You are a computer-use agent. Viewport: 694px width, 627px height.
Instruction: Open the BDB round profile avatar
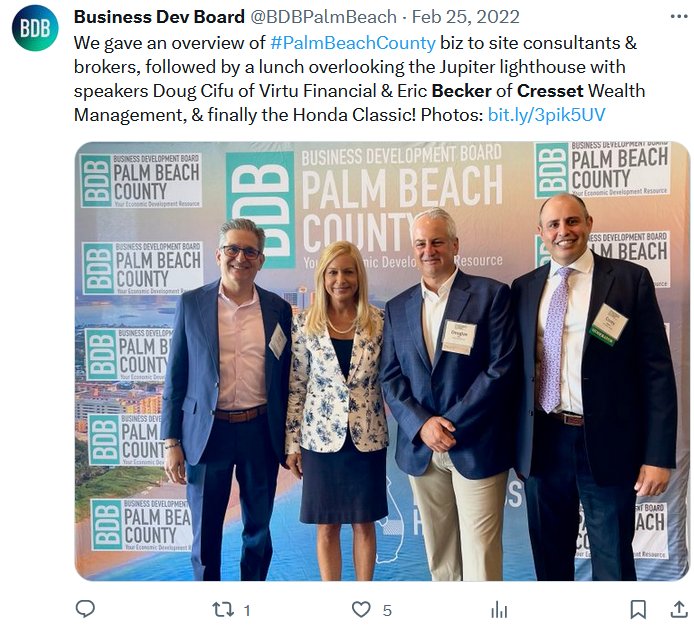pyautogui.click(x=35, y=28)
